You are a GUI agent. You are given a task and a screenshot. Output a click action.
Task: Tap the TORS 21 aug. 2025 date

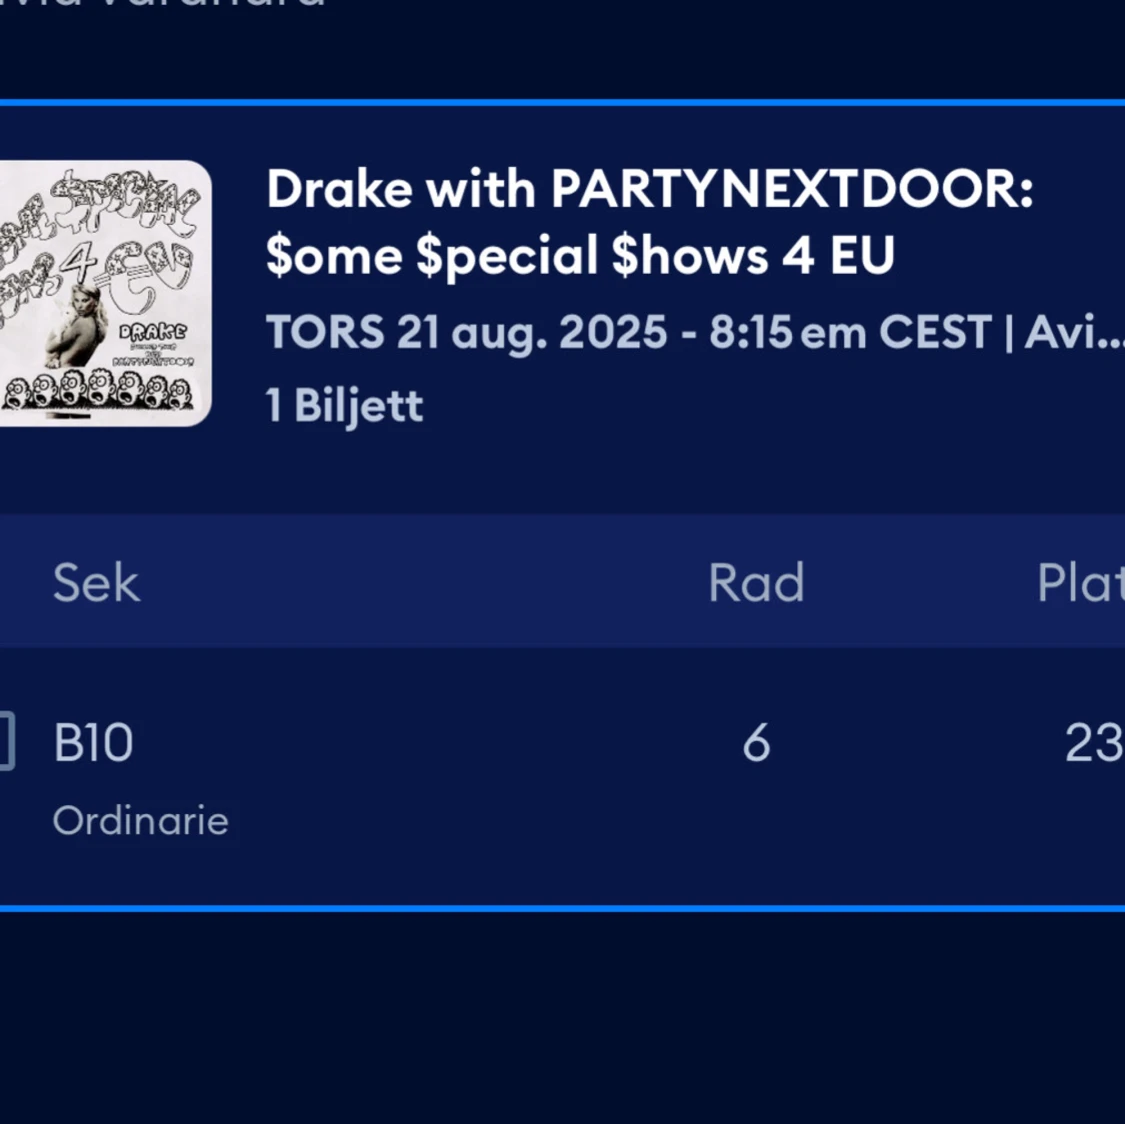466,333
